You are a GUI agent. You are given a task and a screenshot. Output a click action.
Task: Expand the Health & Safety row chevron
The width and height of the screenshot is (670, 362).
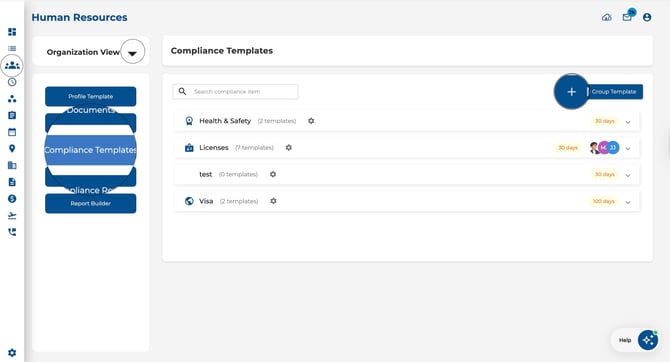coord(628,122)
